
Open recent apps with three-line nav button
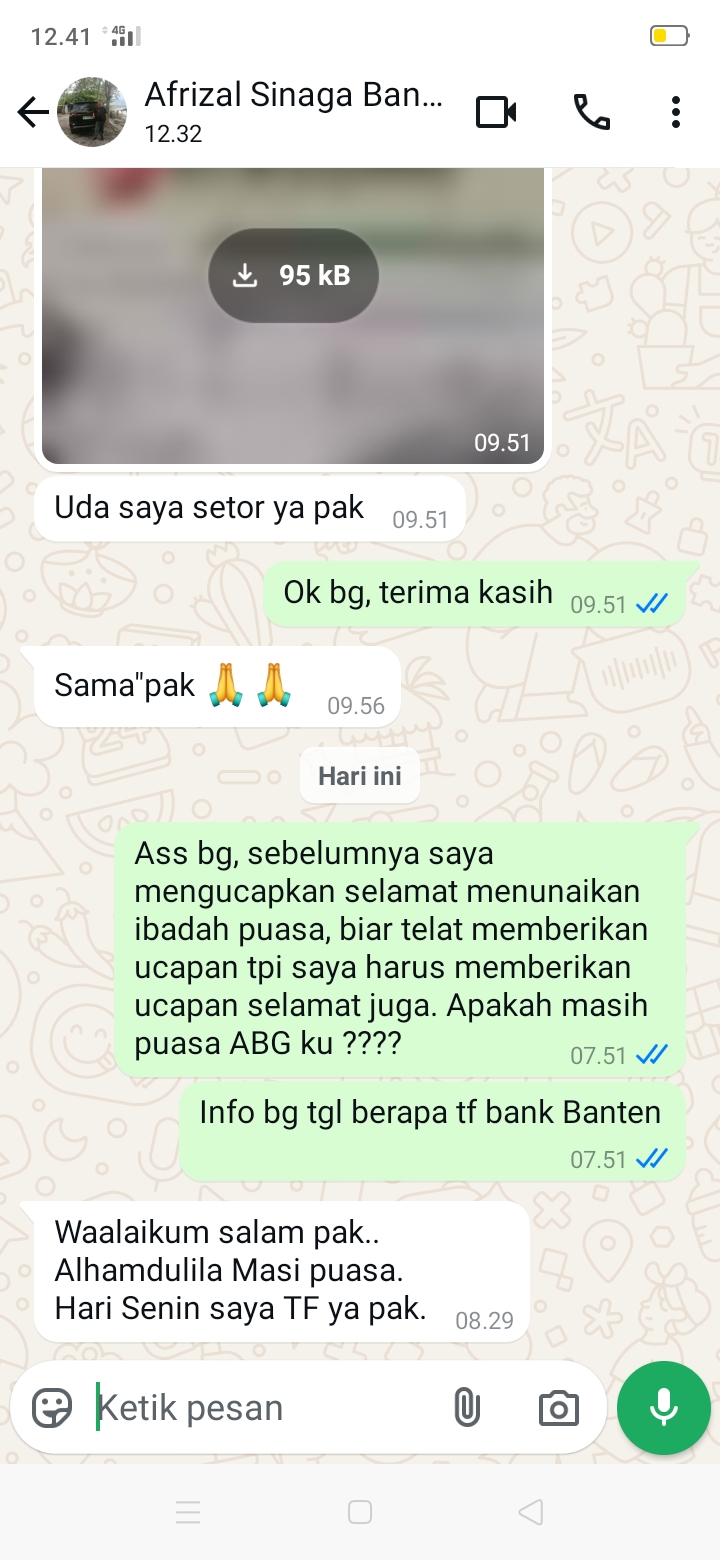click(188, 1512)
